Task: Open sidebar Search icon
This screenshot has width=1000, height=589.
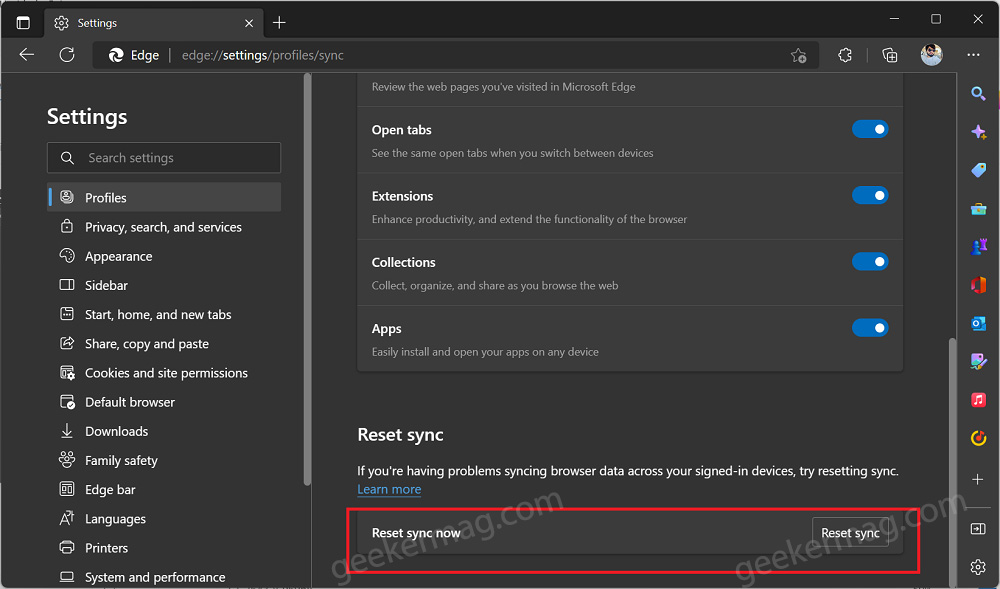Action: pyautogui.click(x=978, y=94)
